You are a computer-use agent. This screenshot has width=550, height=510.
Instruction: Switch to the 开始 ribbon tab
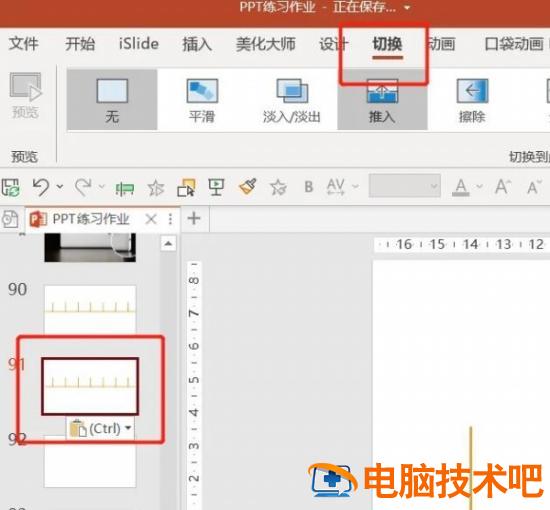[80, 44]
